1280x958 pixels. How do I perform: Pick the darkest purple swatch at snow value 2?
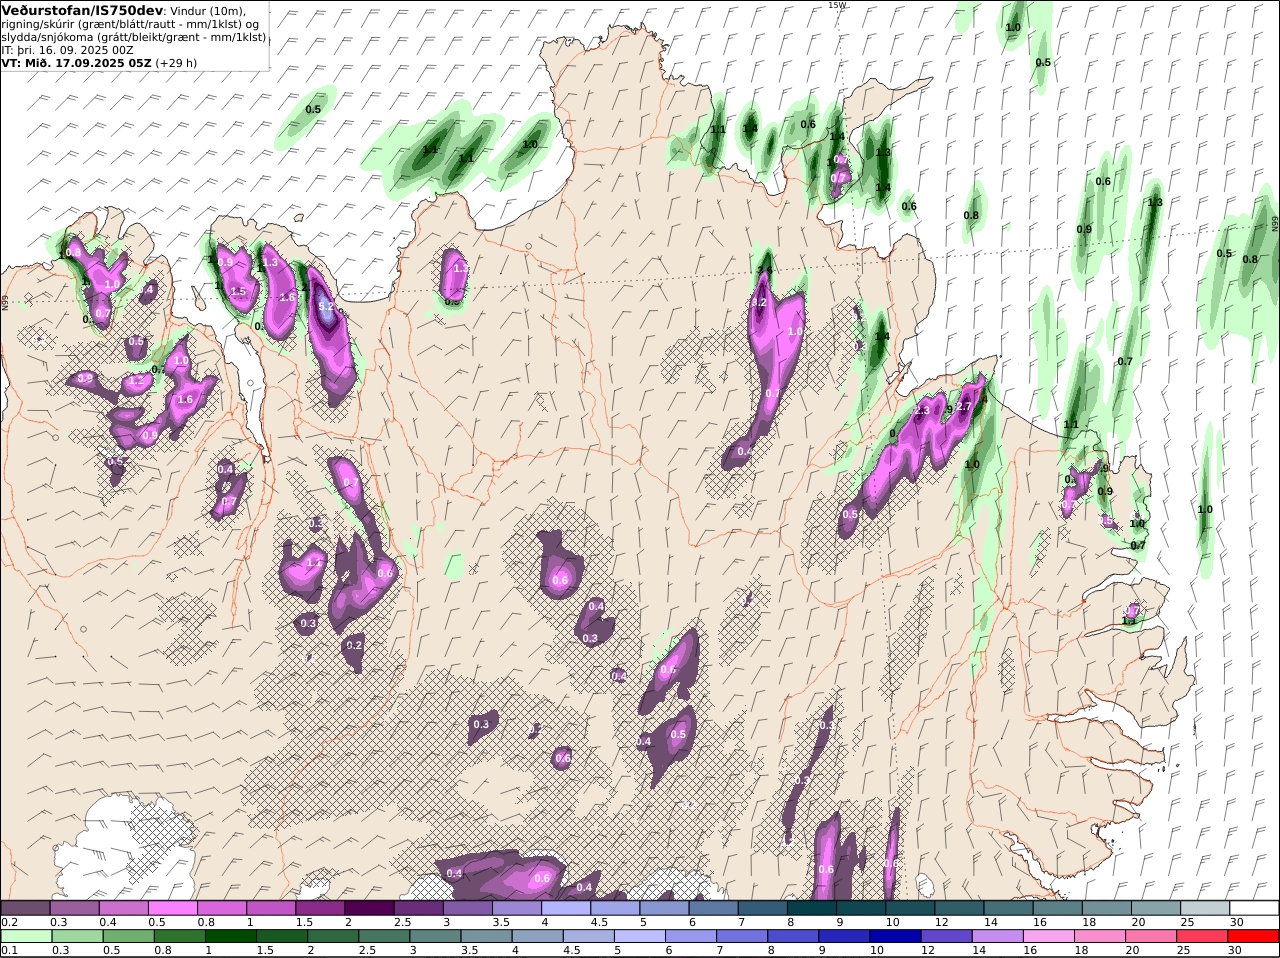click(369, 908)
